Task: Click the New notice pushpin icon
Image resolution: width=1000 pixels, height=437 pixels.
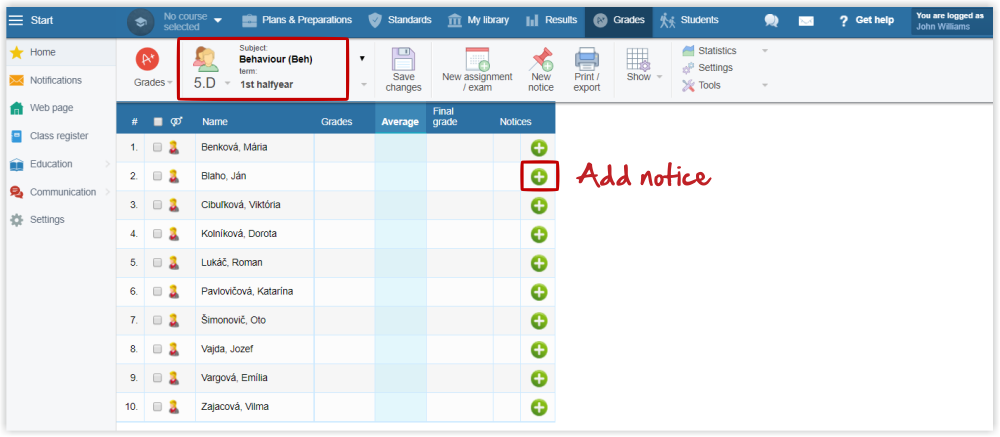Action: coord(541,59)
